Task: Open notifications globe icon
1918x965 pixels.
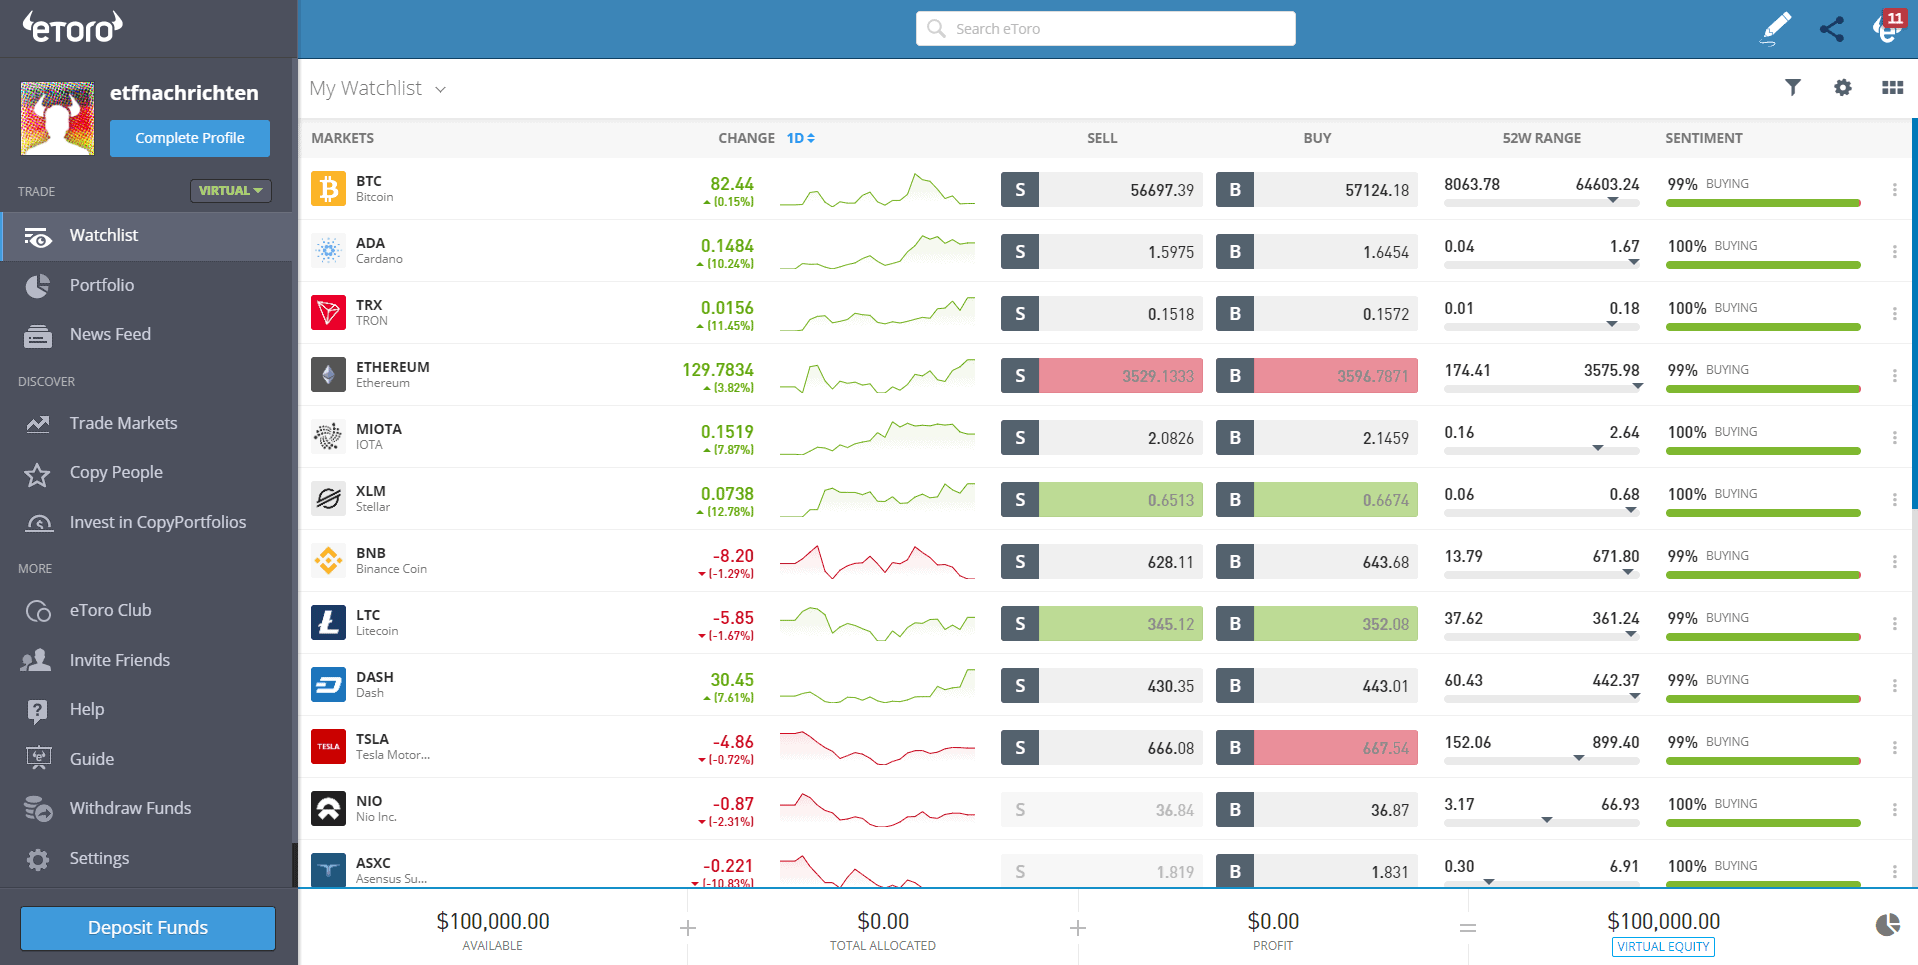Action: (1887, 27)
